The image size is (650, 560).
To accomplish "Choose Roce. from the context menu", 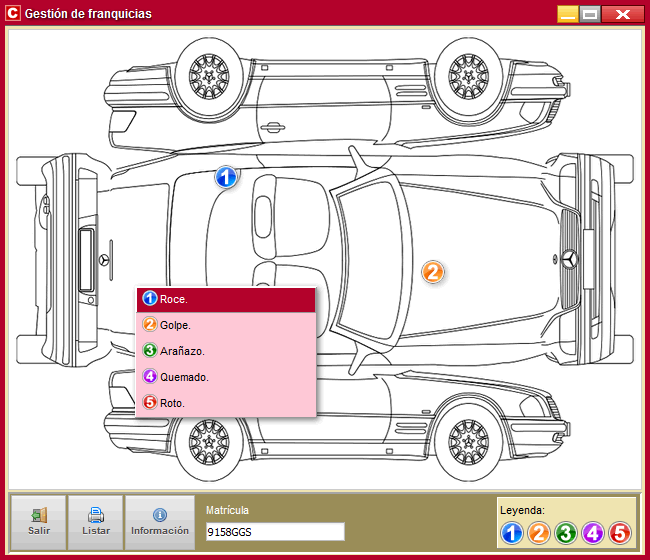I will coord(226,299).
